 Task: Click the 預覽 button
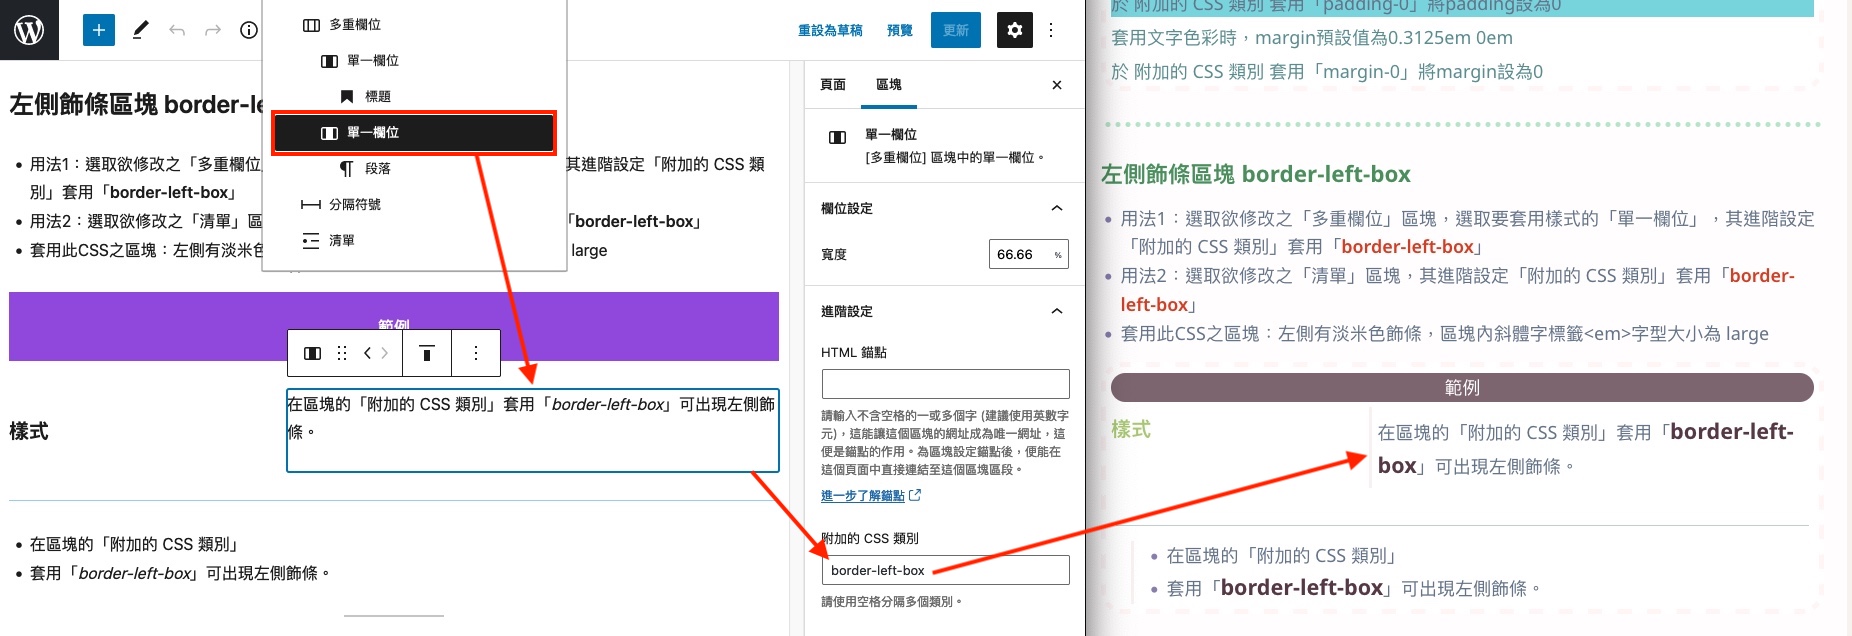pyautogui.click(x=900, y=30)
